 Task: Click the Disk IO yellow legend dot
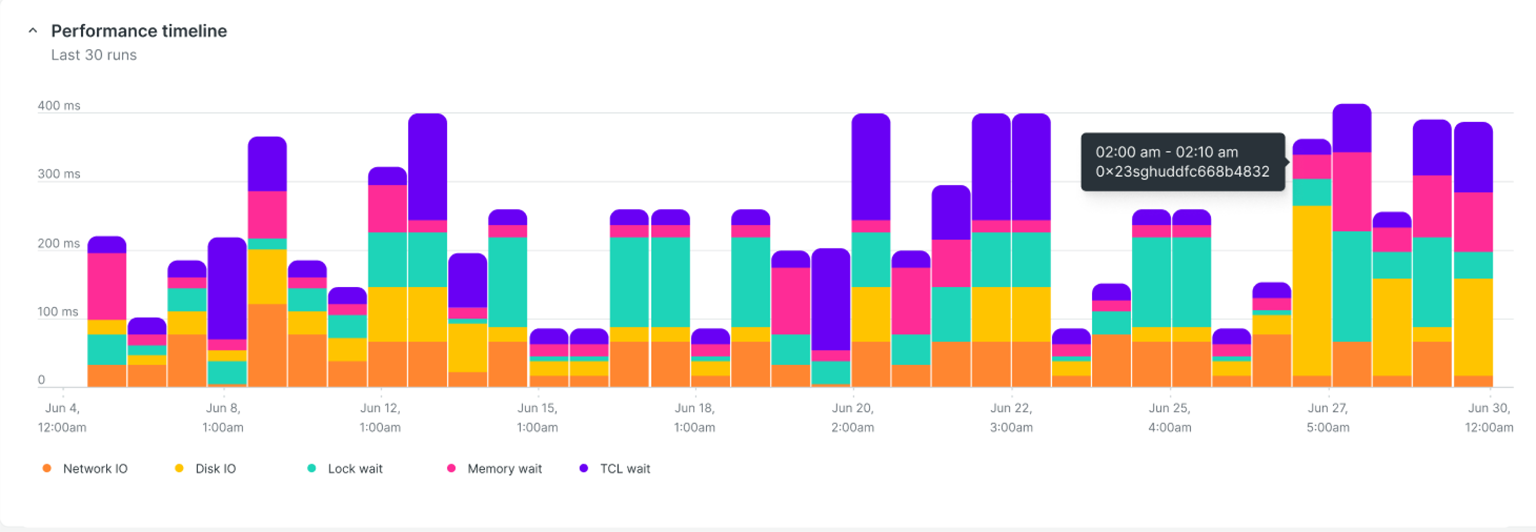point(179,468)
